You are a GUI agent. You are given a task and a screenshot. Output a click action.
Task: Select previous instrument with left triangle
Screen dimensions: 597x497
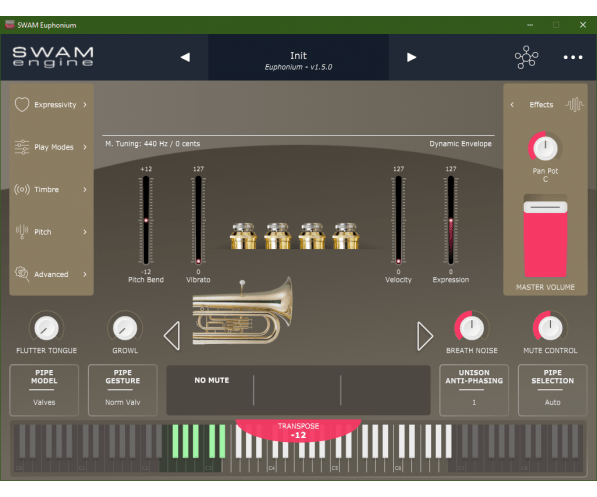172,336
